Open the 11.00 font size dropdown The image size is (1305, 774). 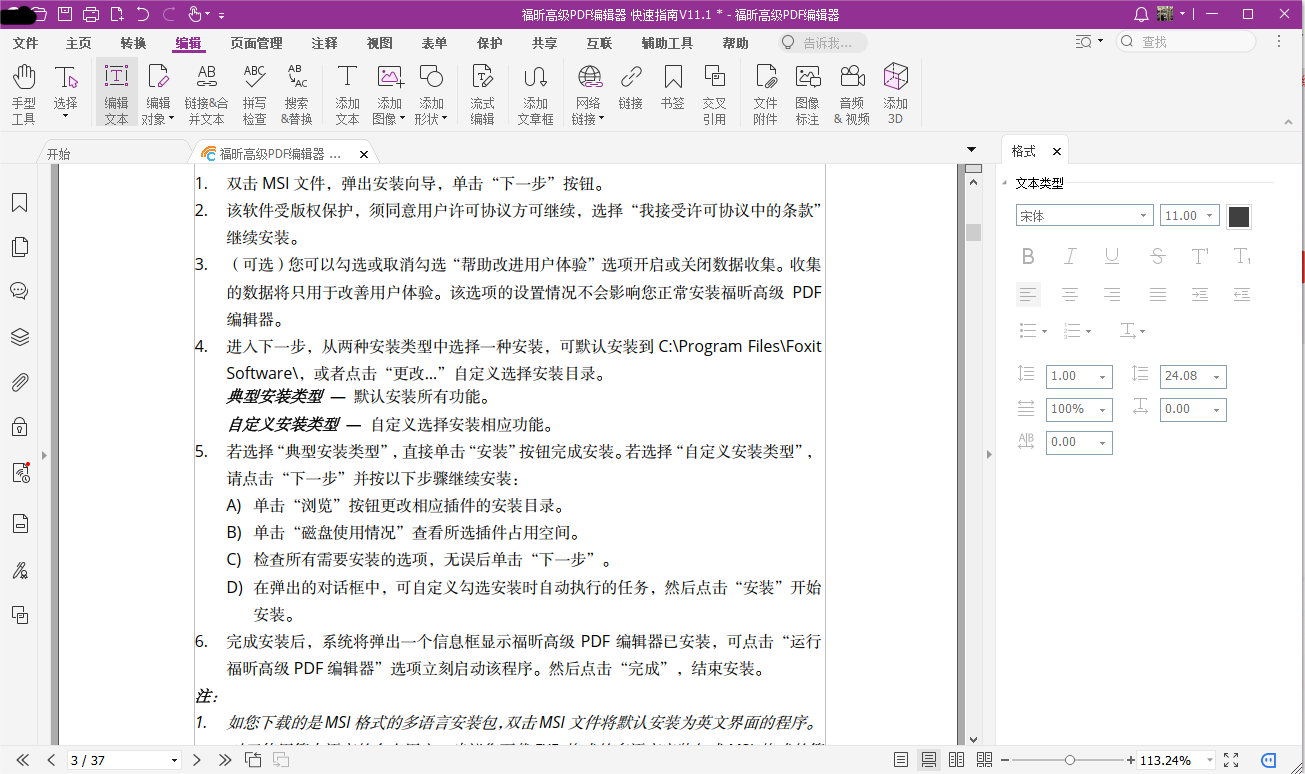(1209, 216)
